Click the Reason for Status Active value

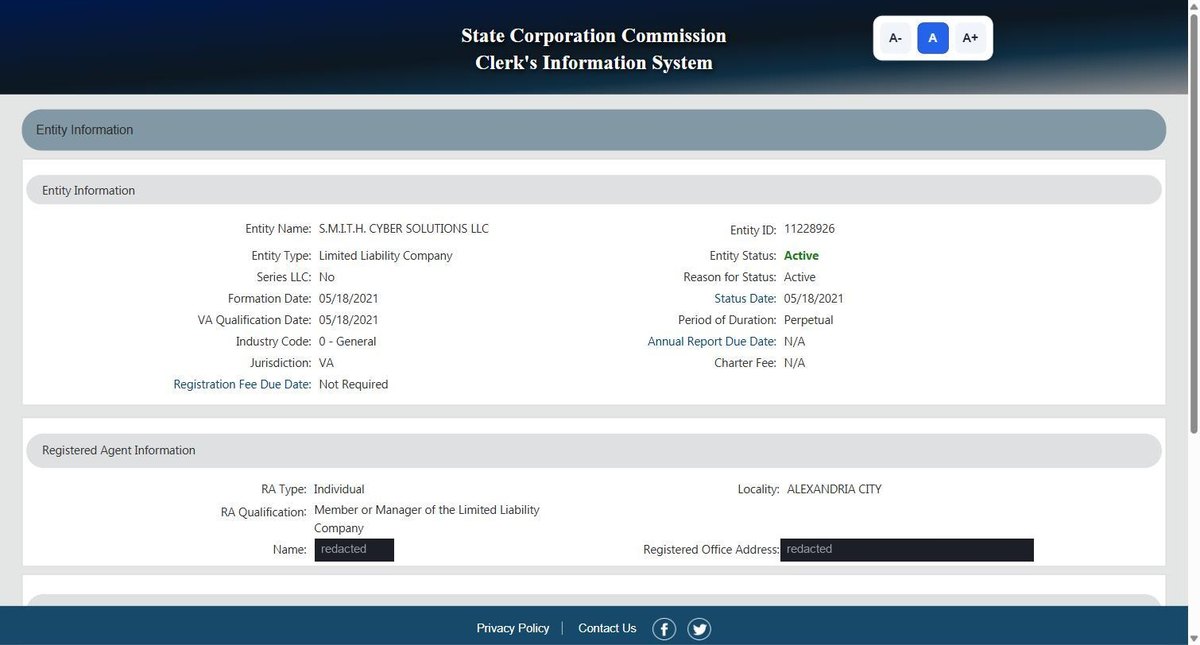(800, 277)
